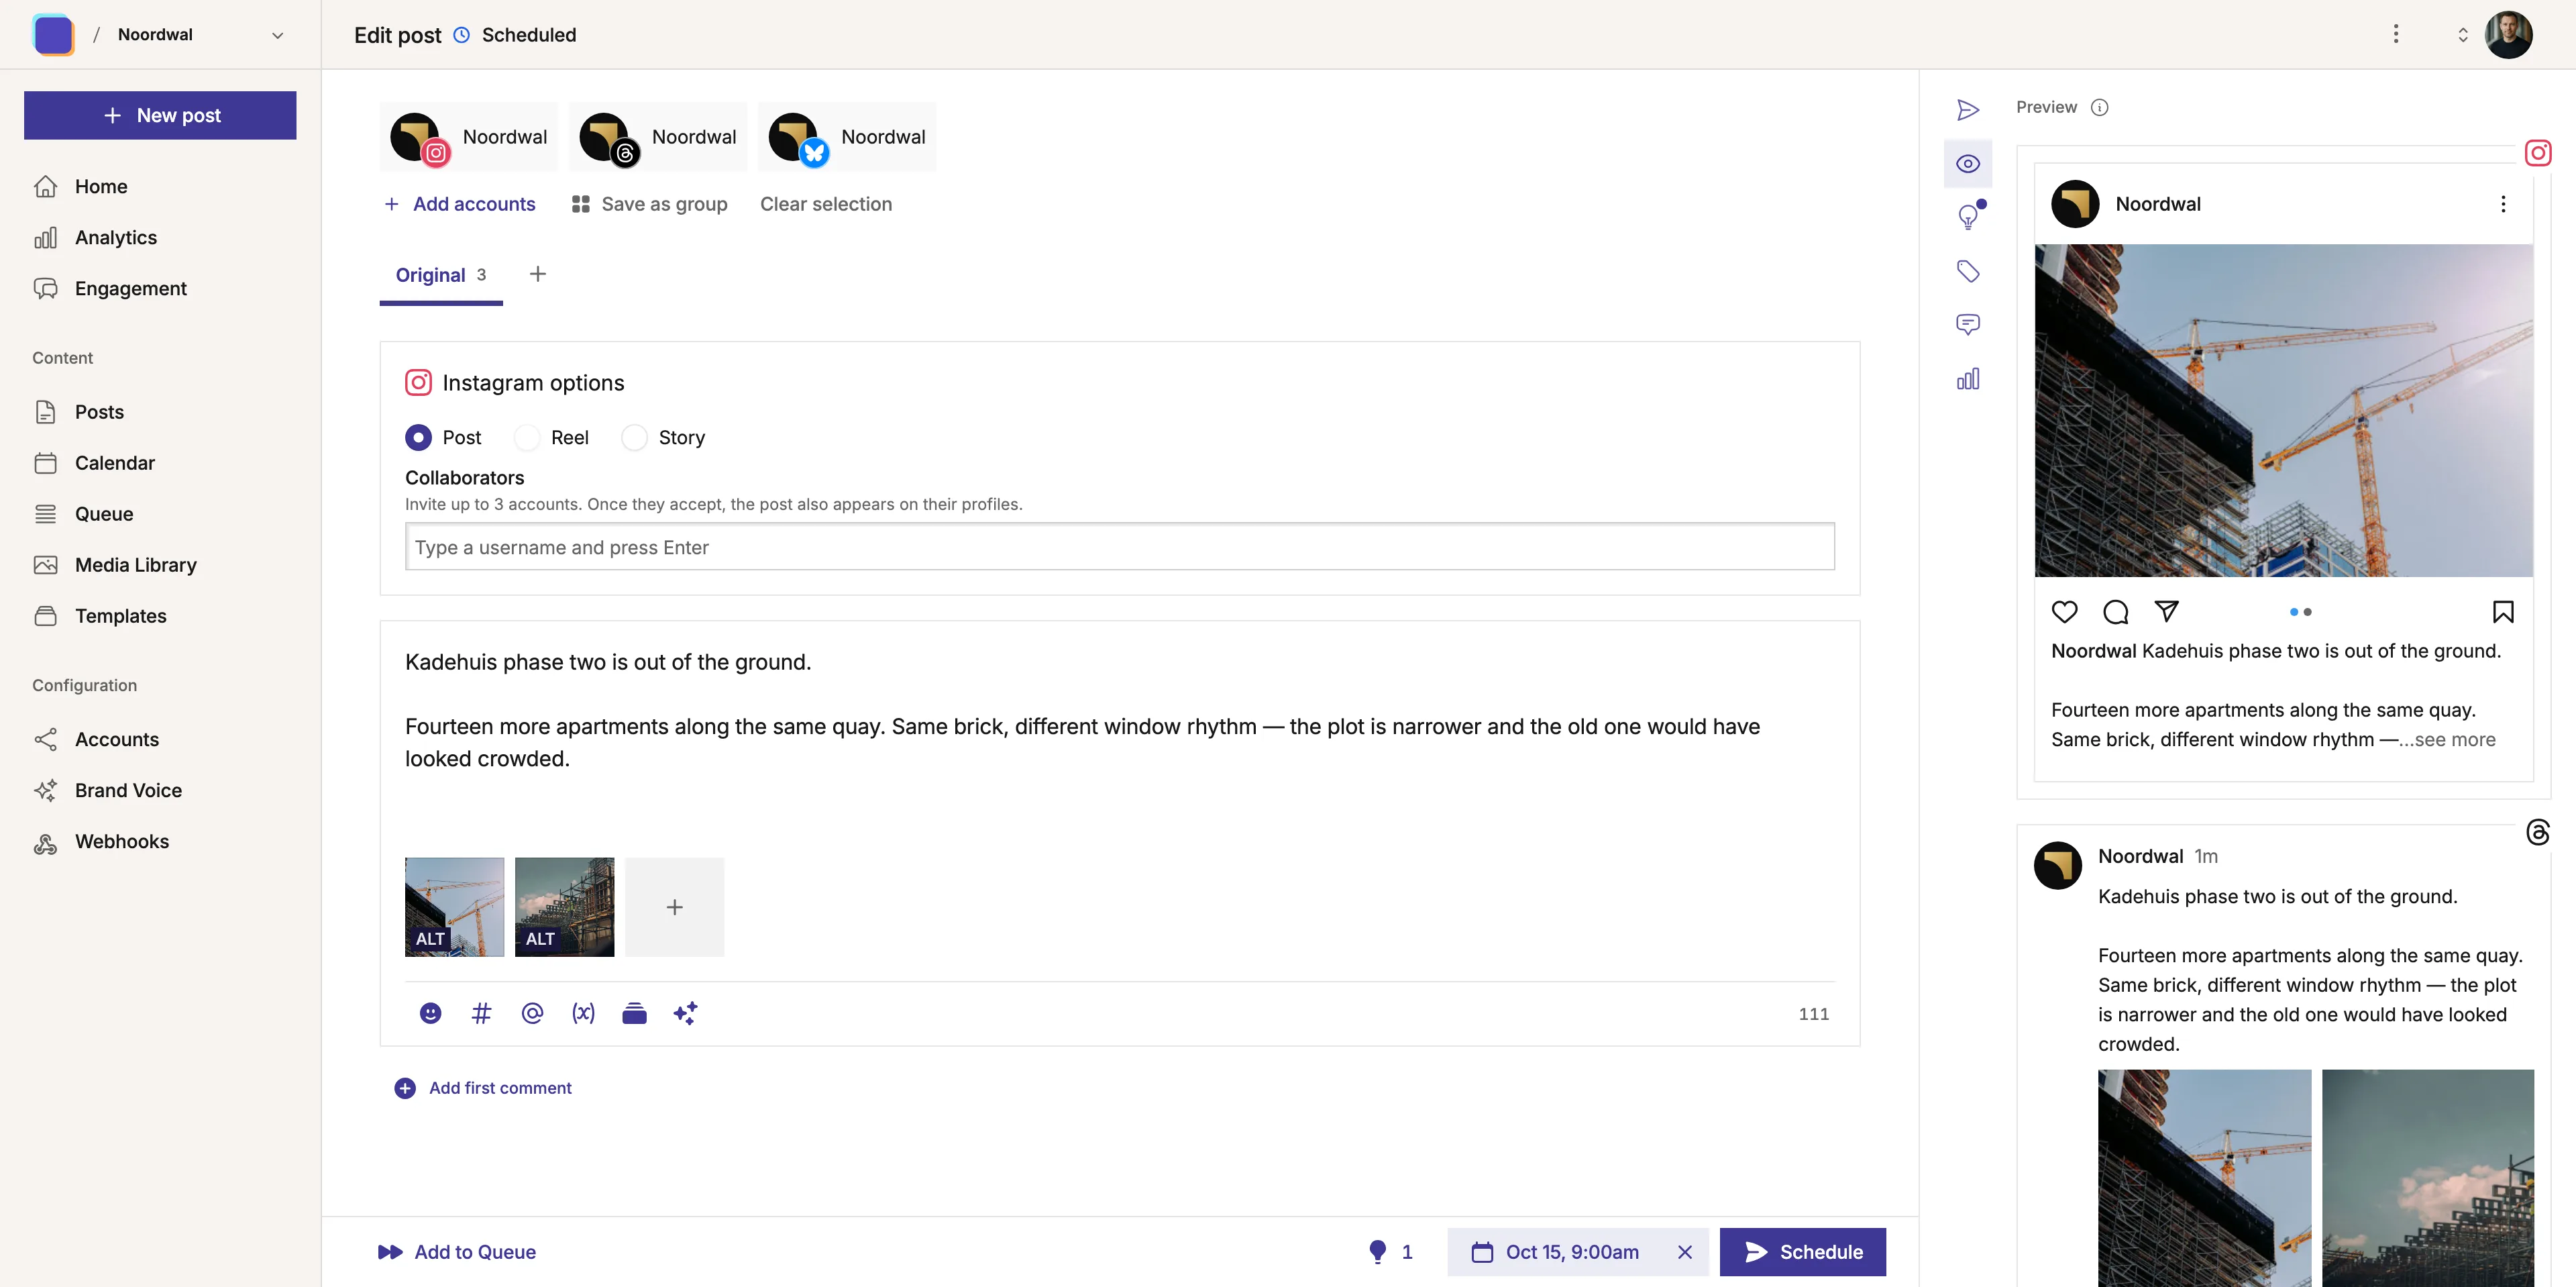2576x1287 pixels.
Task: Add a new version tab with plus
Action: pos(537,274)
